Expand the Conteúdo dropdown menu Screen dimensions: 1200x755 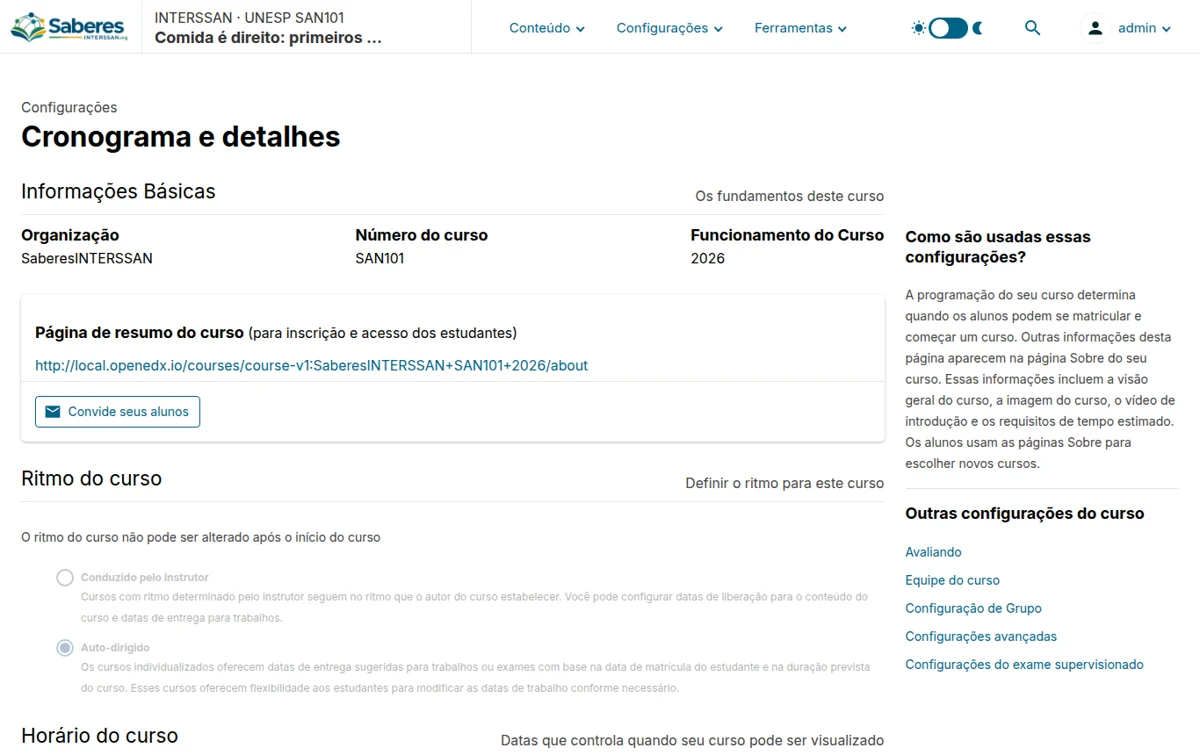[547, 28]
